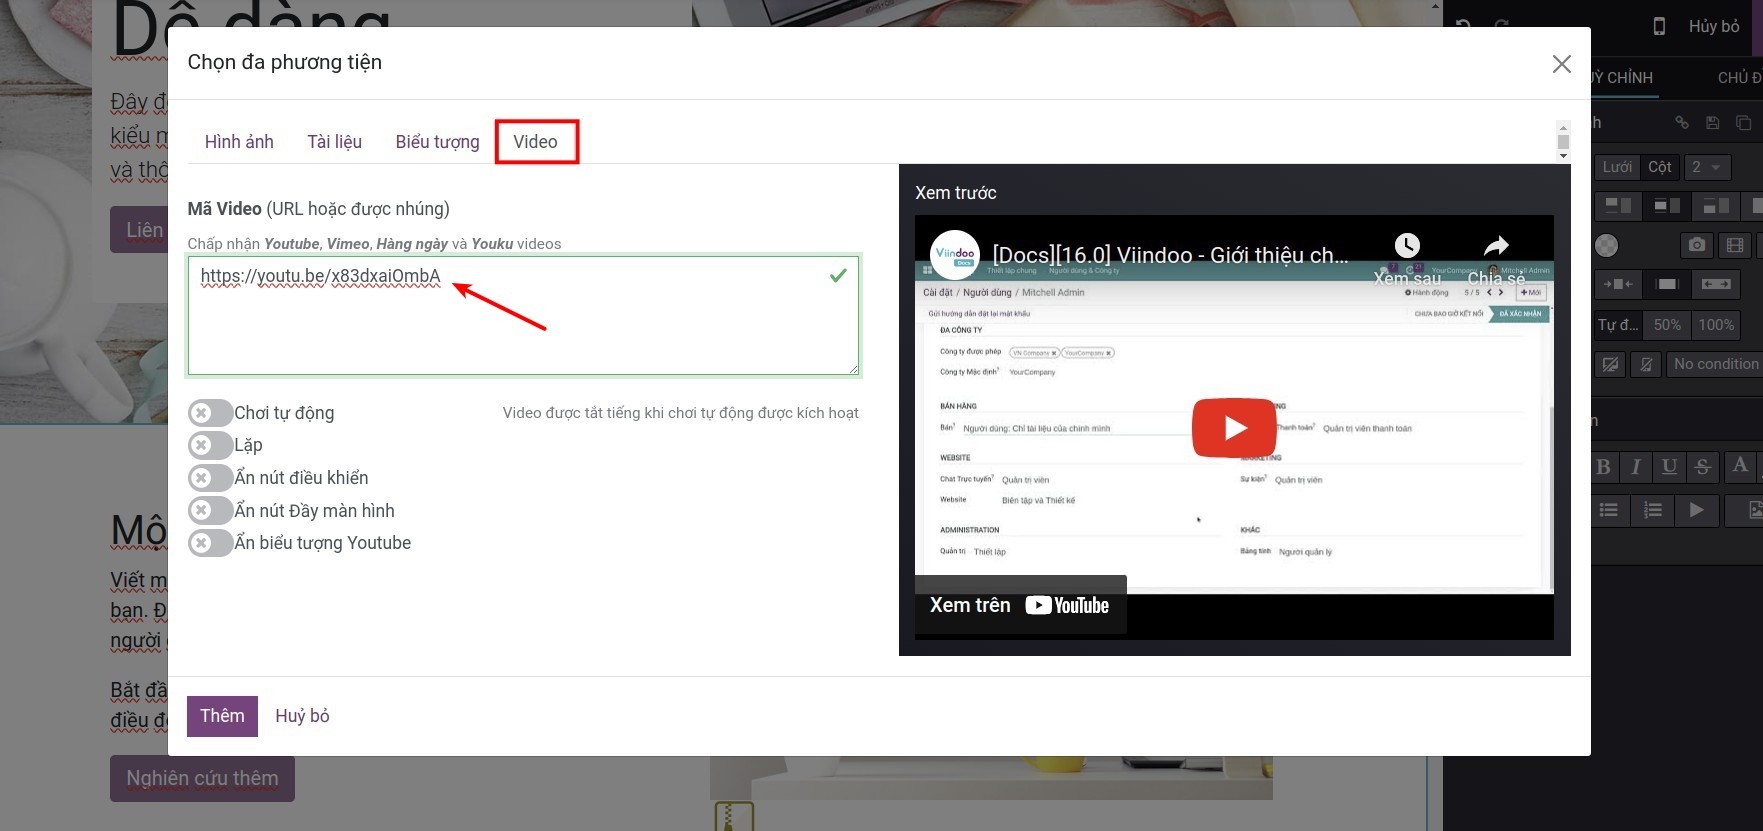This screenshot has height=831, width=1763.
Task: Toggle Ẩn nút điều khiển switch
Action: [x=210, y=478]
